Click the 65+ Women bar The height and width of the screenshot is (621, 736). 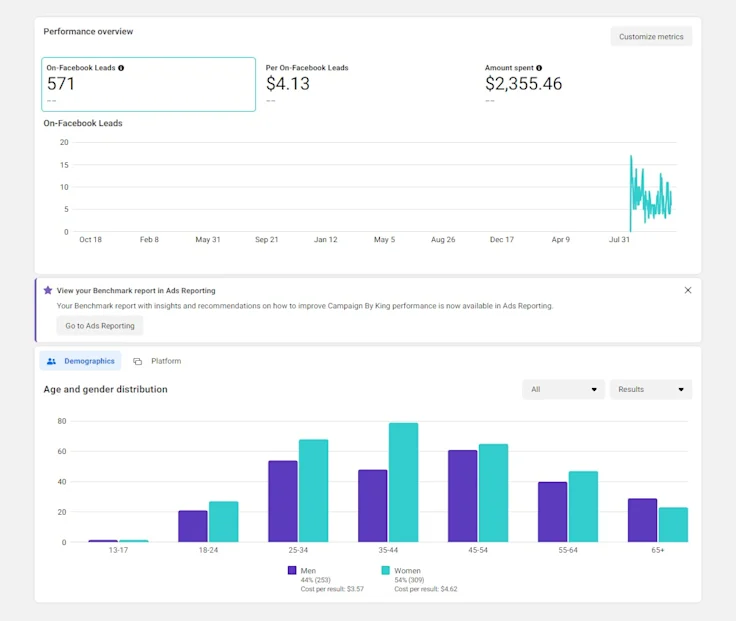tap(673, 525)
